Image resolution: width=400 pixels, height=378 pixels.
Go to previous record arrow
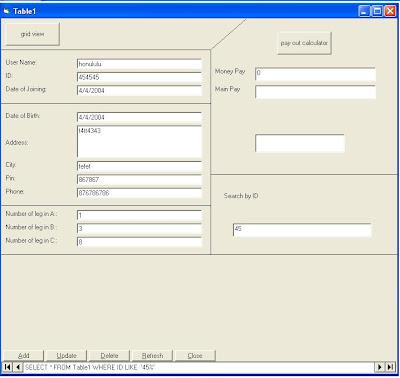18,367
